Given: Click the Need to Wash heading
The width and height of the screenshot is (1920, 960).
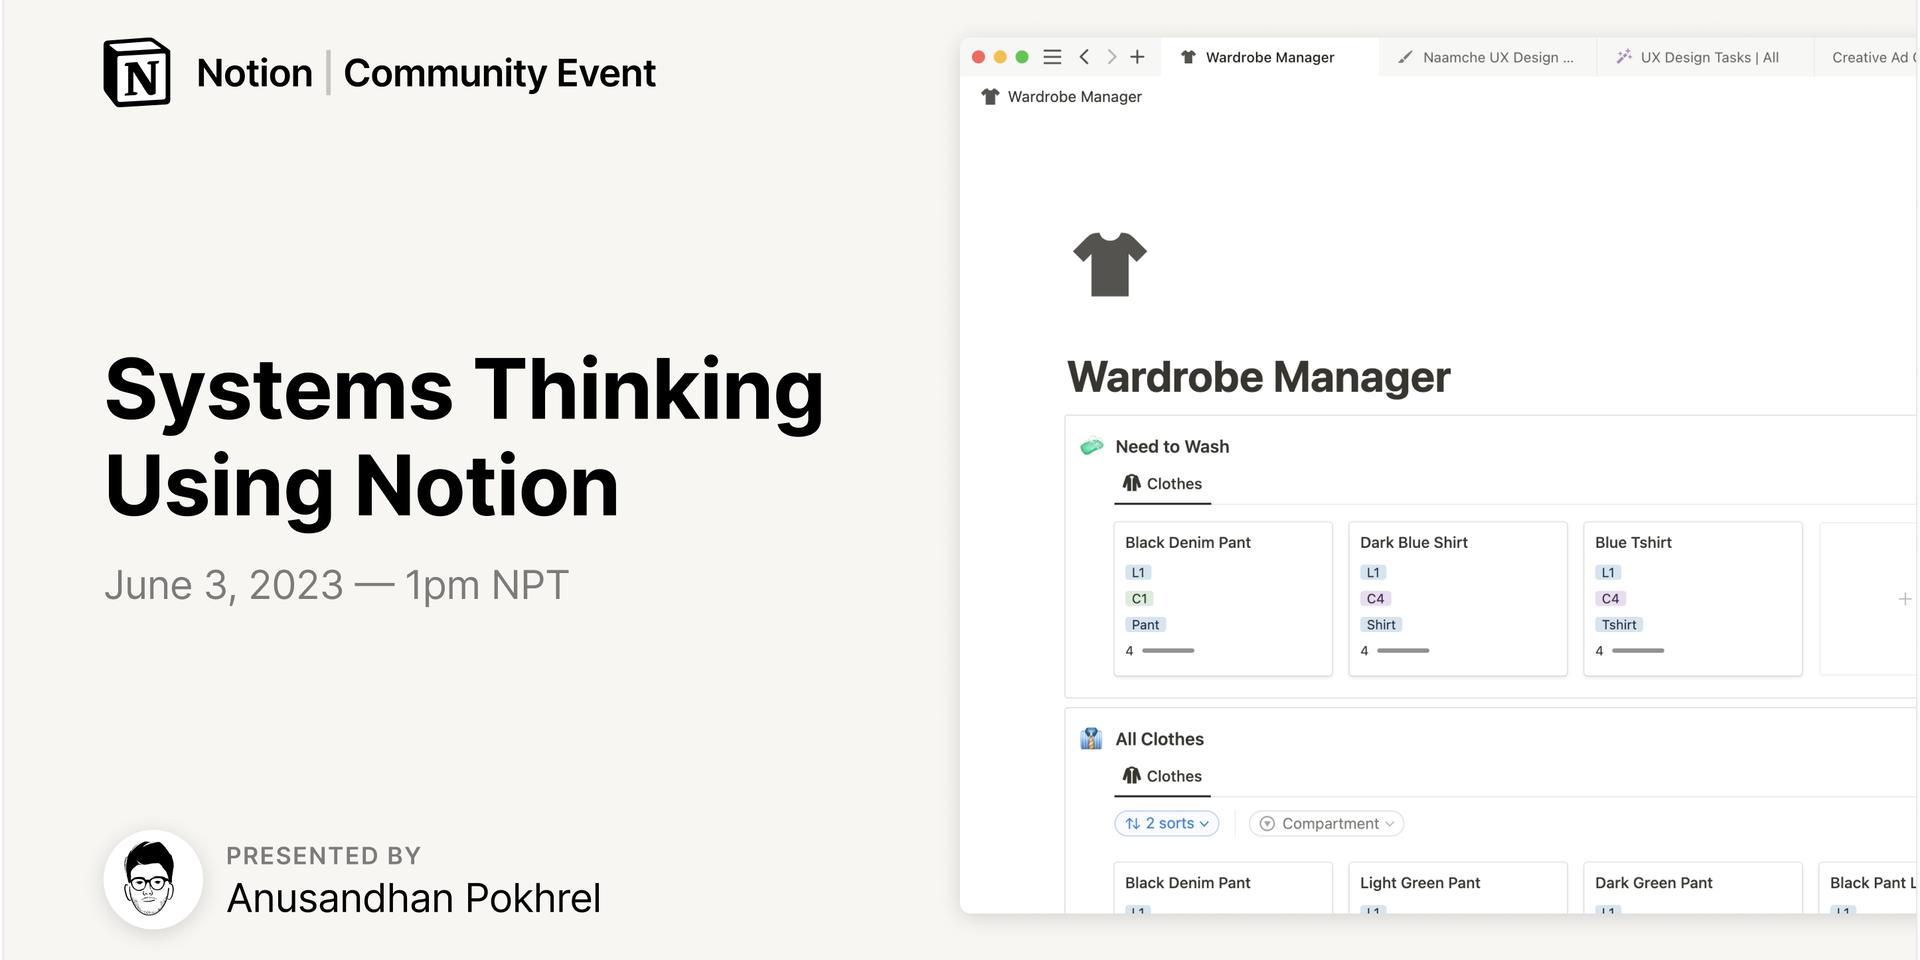Looking at the screenshot, I should point(1172,447).
